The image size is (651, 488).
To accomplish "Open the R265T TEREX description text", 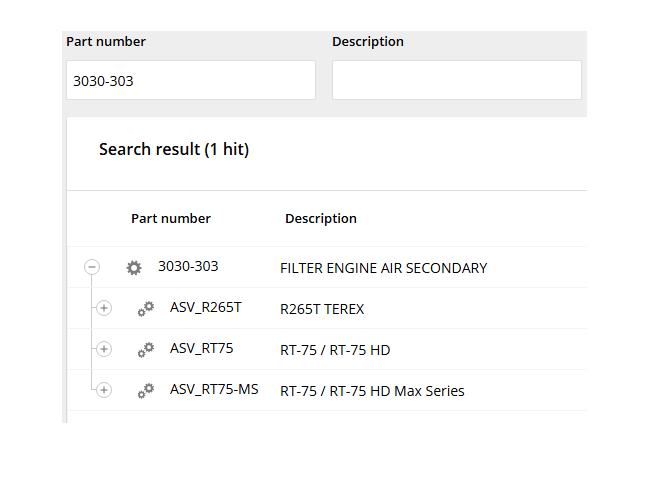I will (x=322, y=309).
